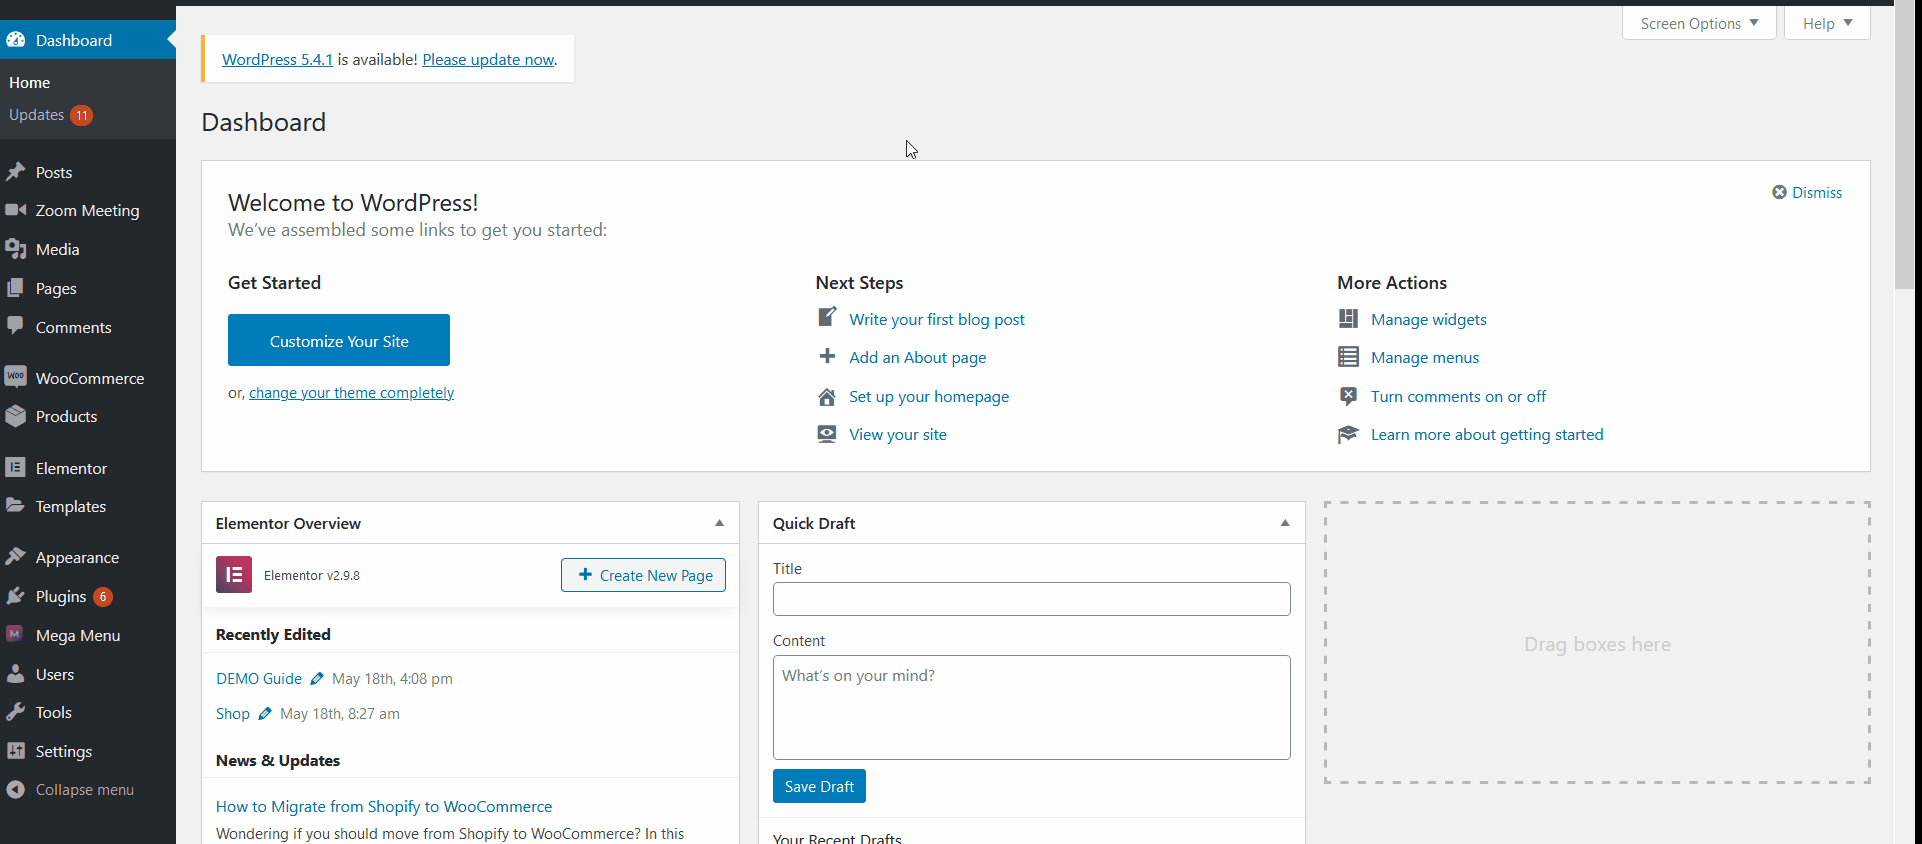Click Customize Your Site button

pos(339,340)
